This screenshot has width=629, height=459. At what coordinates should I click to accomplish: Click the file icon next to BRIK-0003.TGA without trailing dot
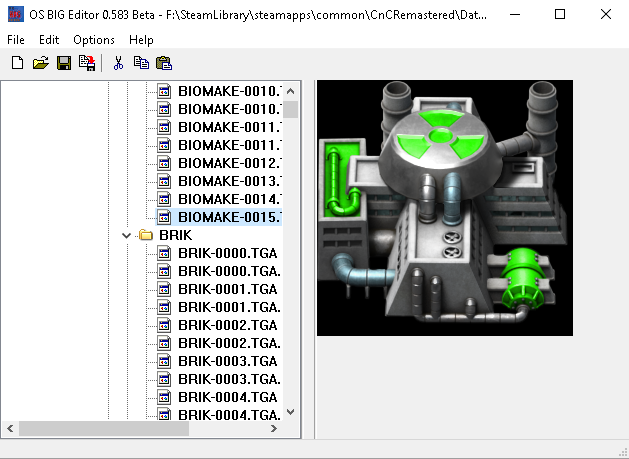click(x=164, y=361)
